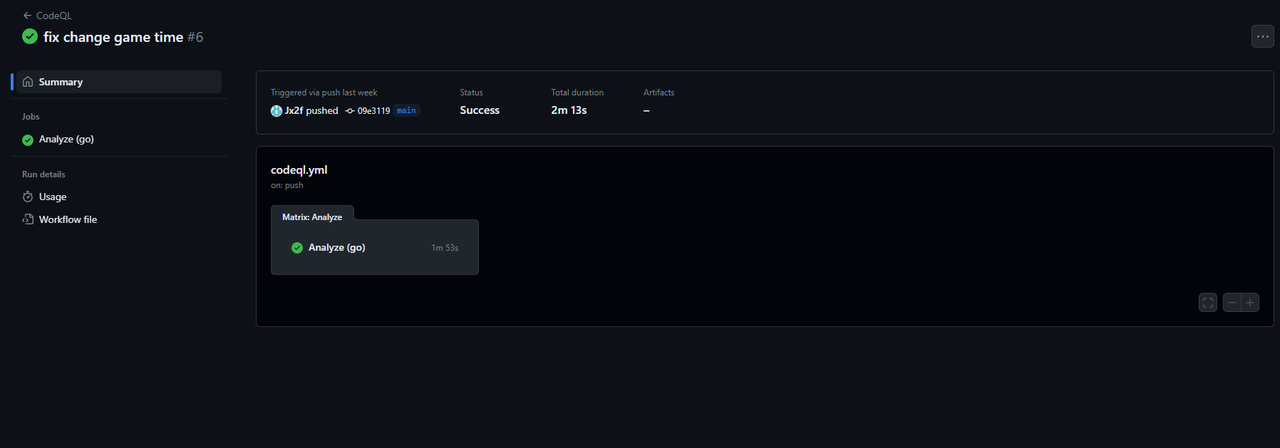This screenshot has height=448, width=1280.
Task: Click the Run details section heading
Action: 44,174
